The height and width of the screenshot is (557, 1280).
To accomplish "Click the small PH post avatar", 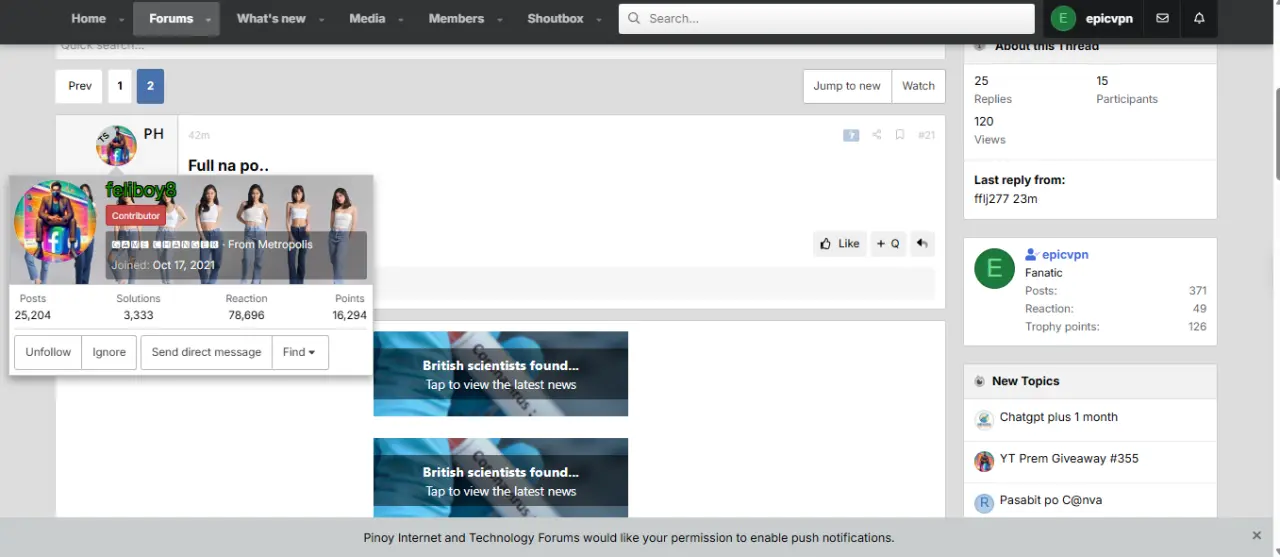I will (116, 146).
